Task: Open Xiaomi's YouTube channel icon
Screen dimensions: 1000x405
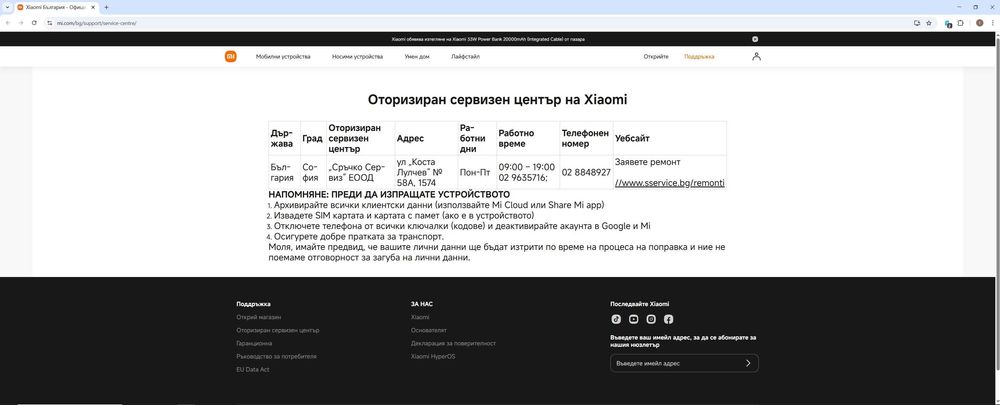Action: 633,319
